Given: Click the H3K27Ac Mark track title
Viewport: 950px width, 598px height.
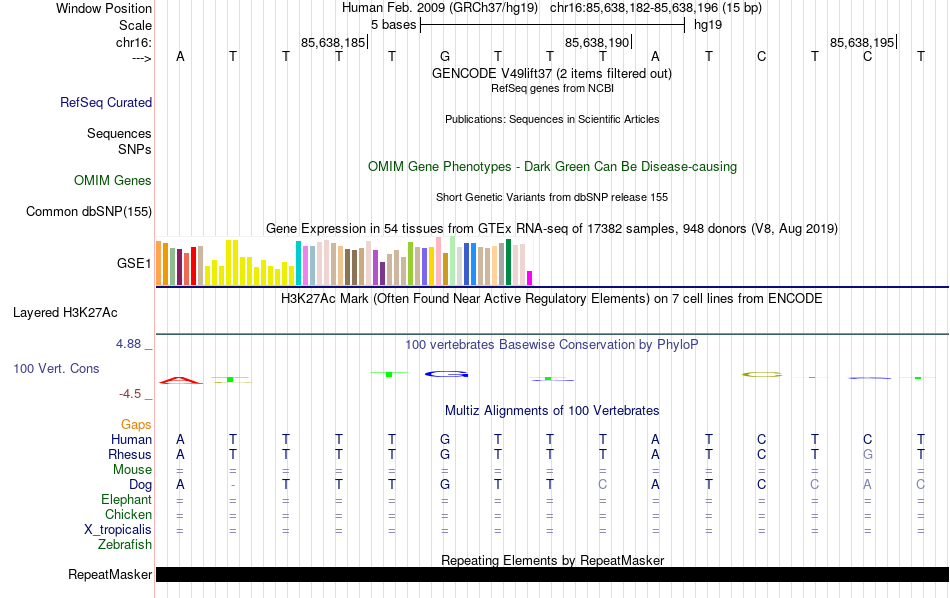Looking at the screenshot, I should (x=552, y=299).
